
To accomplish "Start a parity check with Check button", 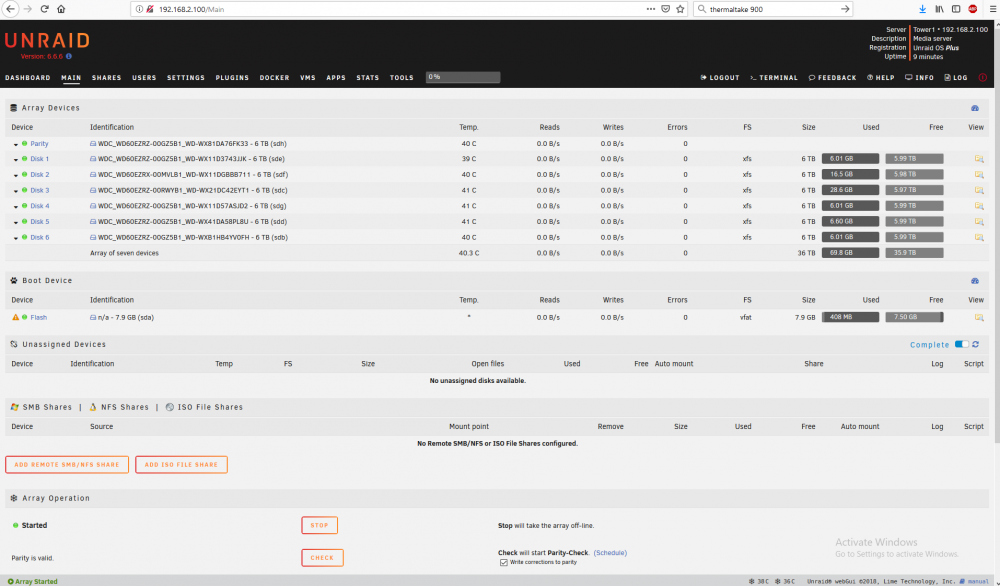I will [x=322, y=558].
